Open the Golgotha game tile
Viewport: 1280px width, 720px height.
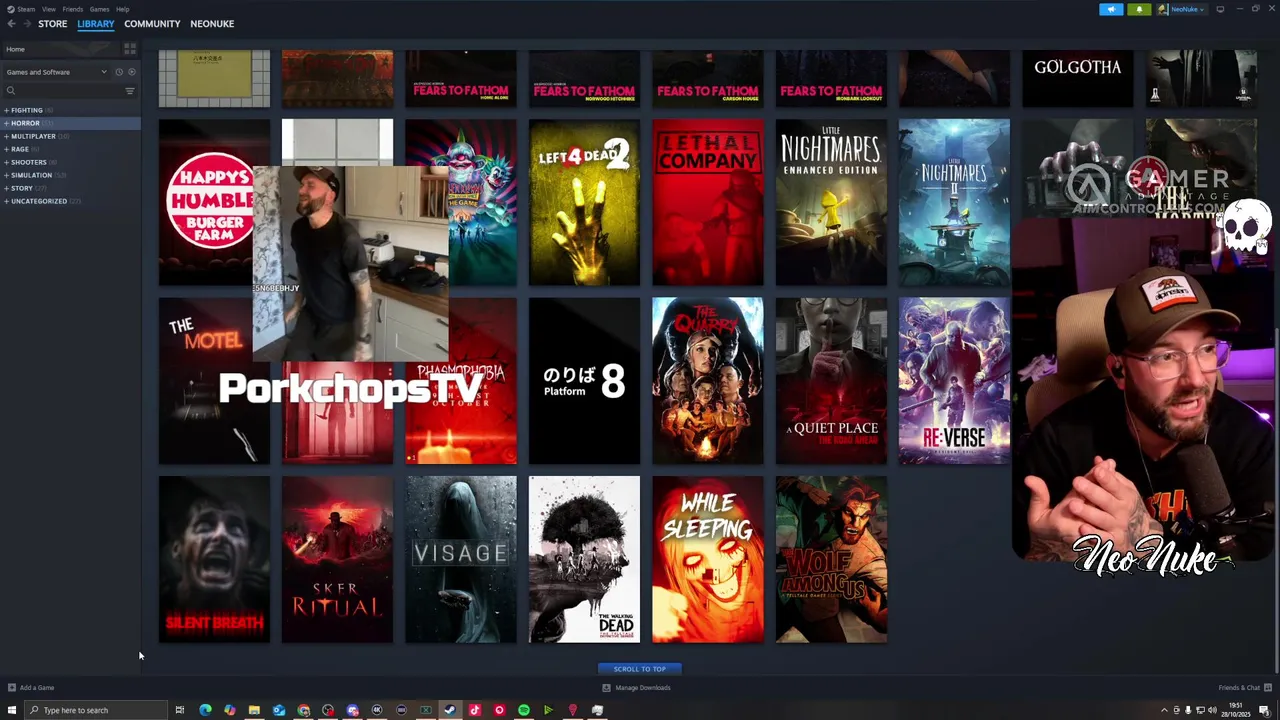click(1078, 78)
